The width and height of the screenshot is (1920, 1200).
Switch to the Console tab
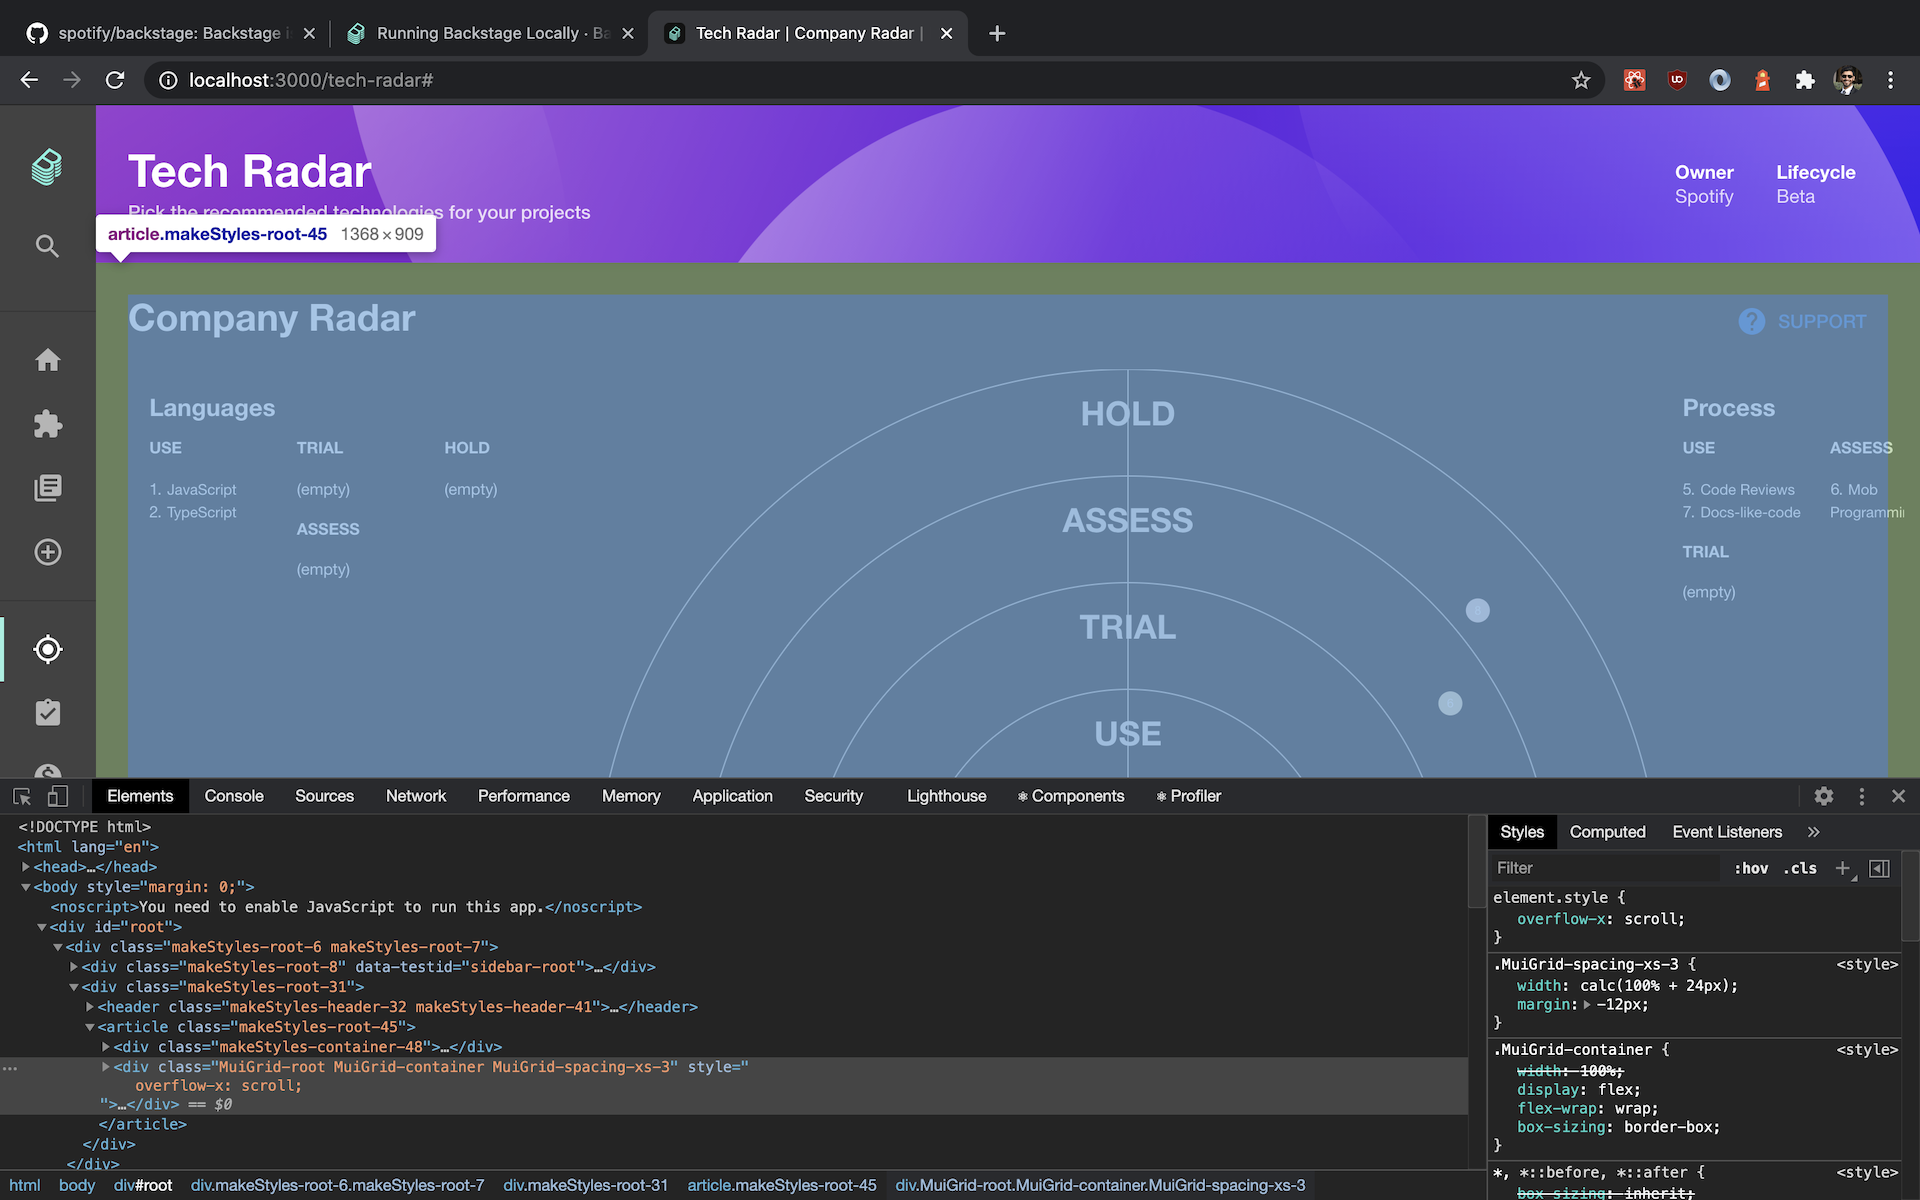(233, 796)
